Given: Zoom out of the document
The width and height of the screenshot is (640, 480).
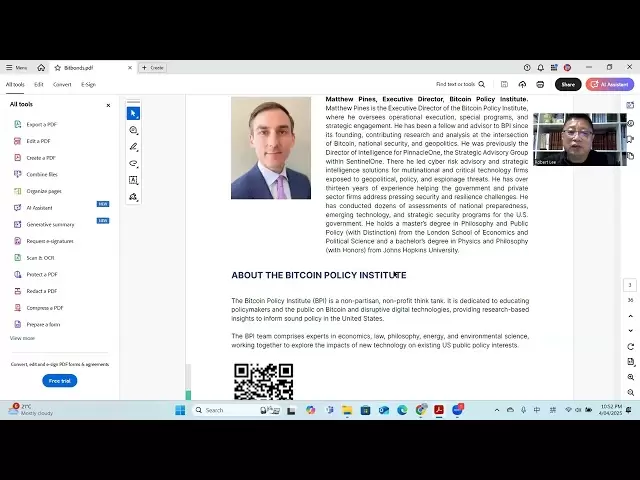Looking at the screenshot, I should pos(631,393).
